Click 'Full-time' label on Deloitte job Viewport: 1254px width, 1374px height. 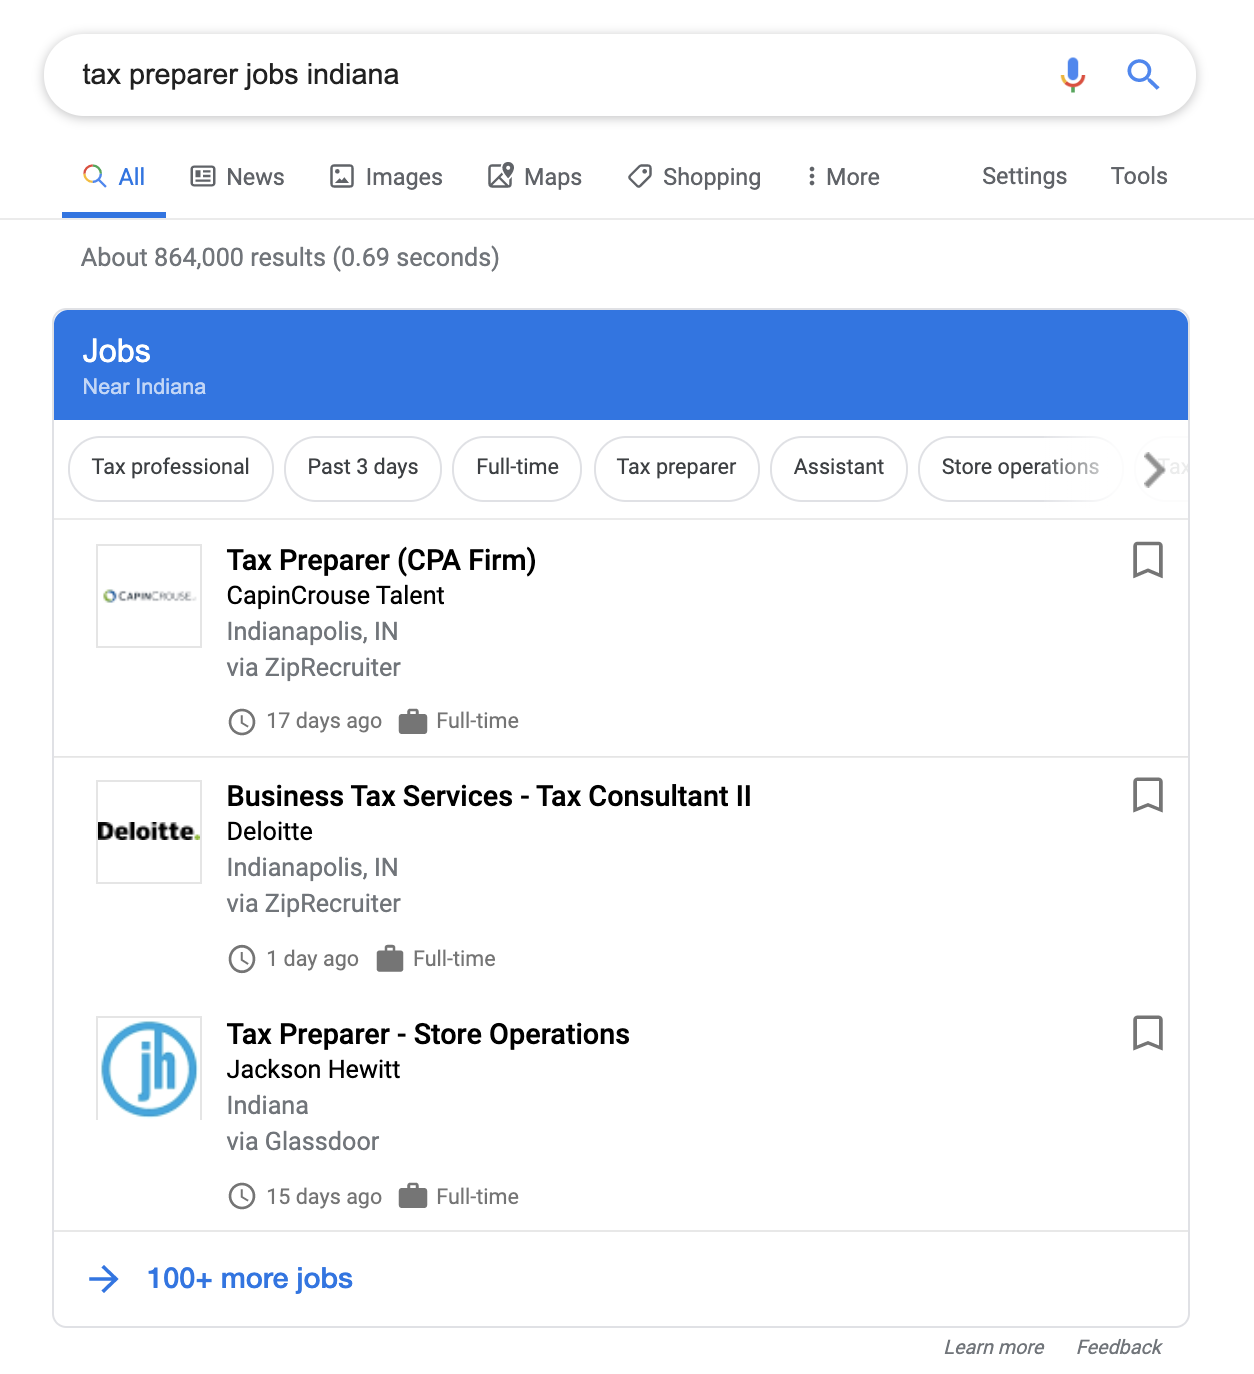click(x=454, y=959)
